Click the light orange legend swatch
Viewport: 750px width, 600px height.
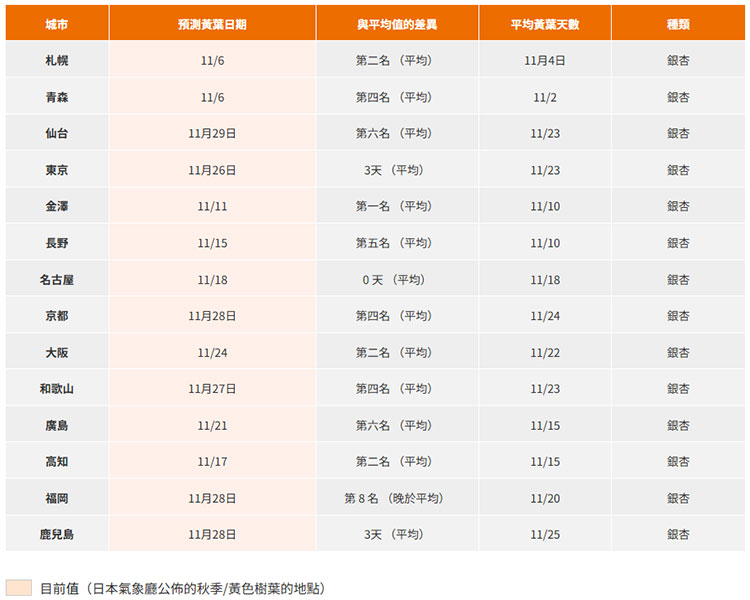pos(19,588)
